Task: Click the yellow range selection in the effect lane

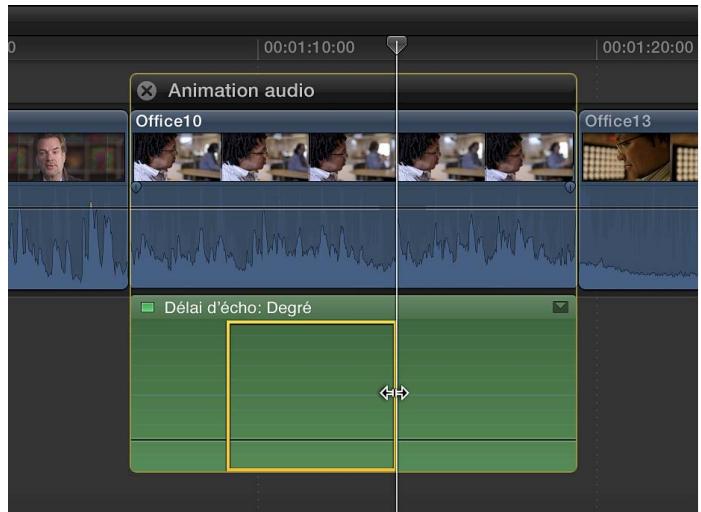Action: [x=312, y=396]
